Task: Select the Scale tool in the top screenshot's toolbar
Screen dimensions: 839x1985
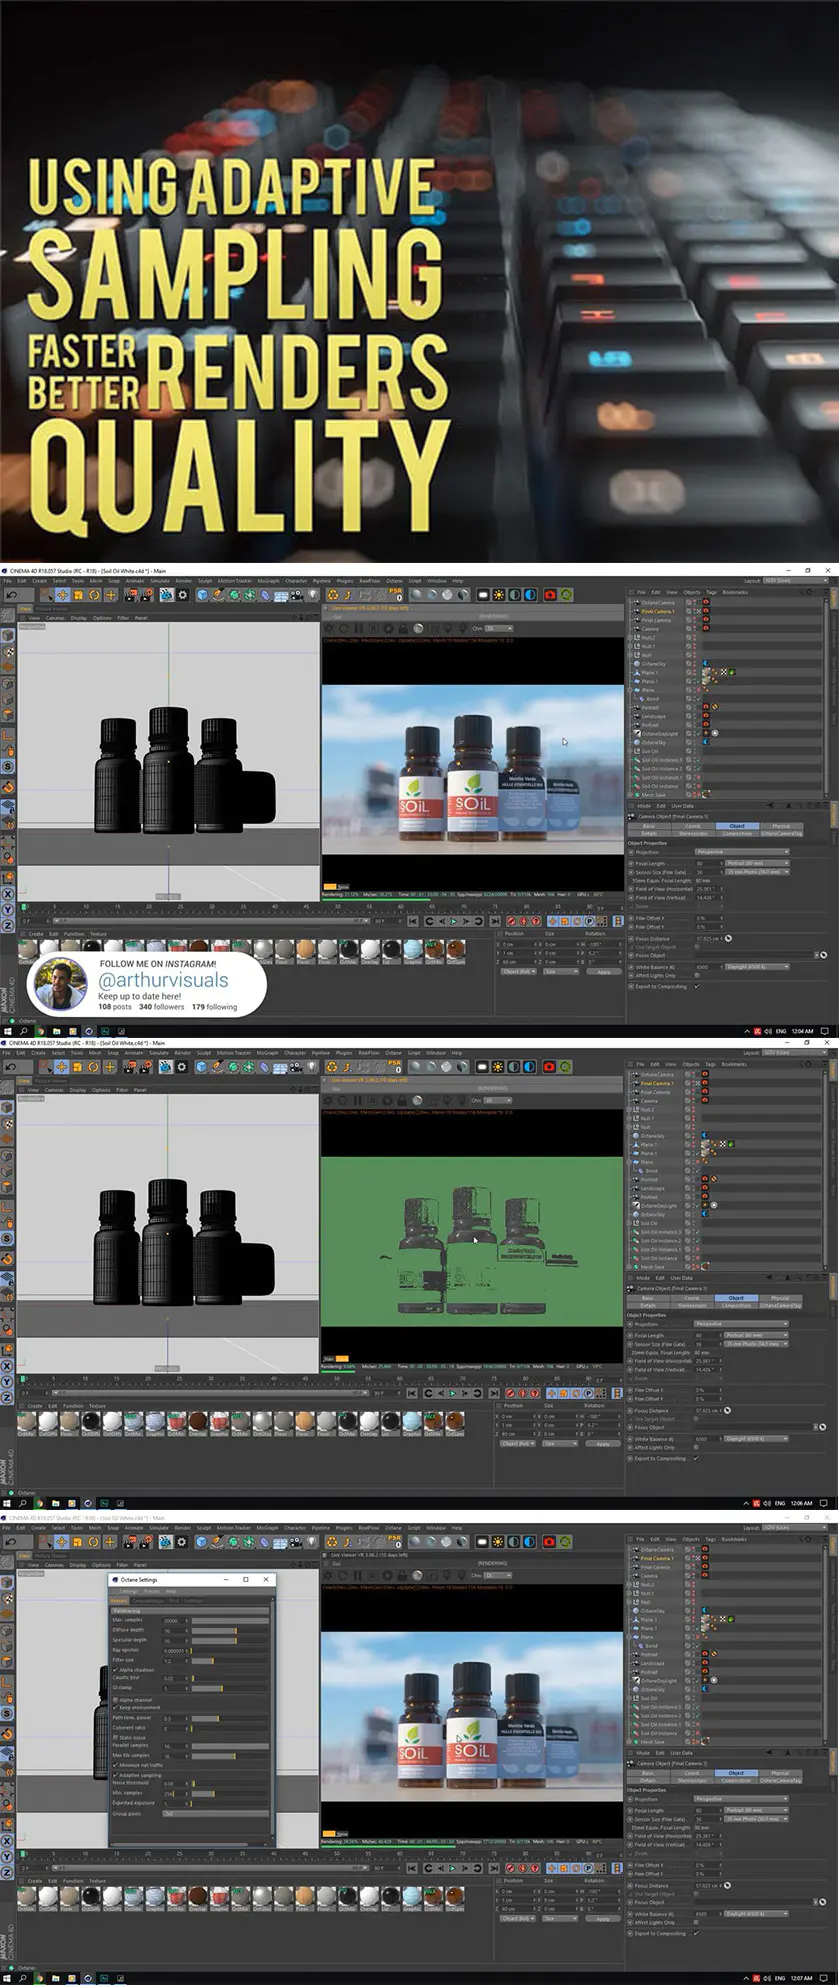Action: 78,595
